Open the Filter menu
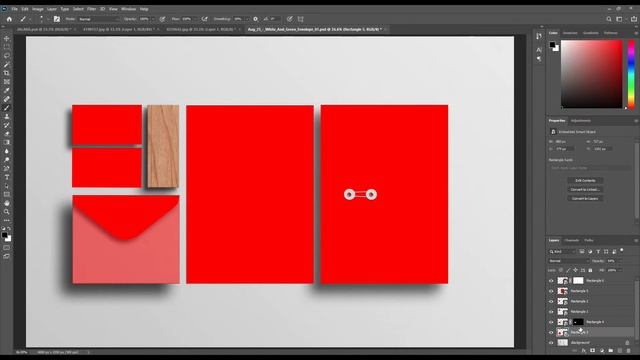The height and width of the screenshot is (360, 640). (x=91, y=9)
